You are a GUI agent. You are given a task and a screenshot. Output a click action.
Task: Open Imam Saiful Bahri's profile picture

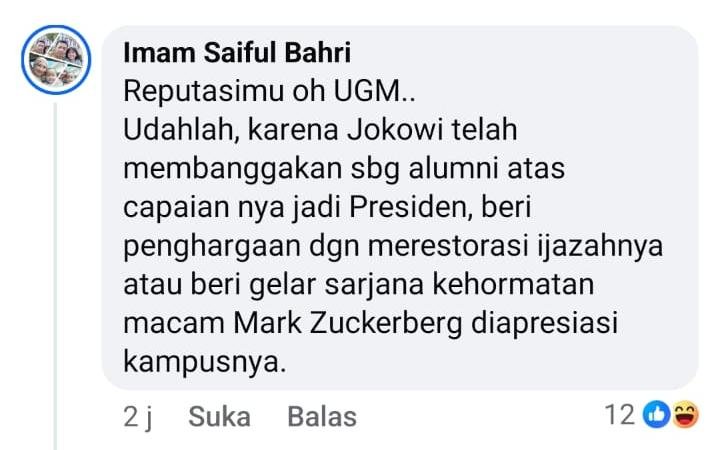[x=54, y=60]
